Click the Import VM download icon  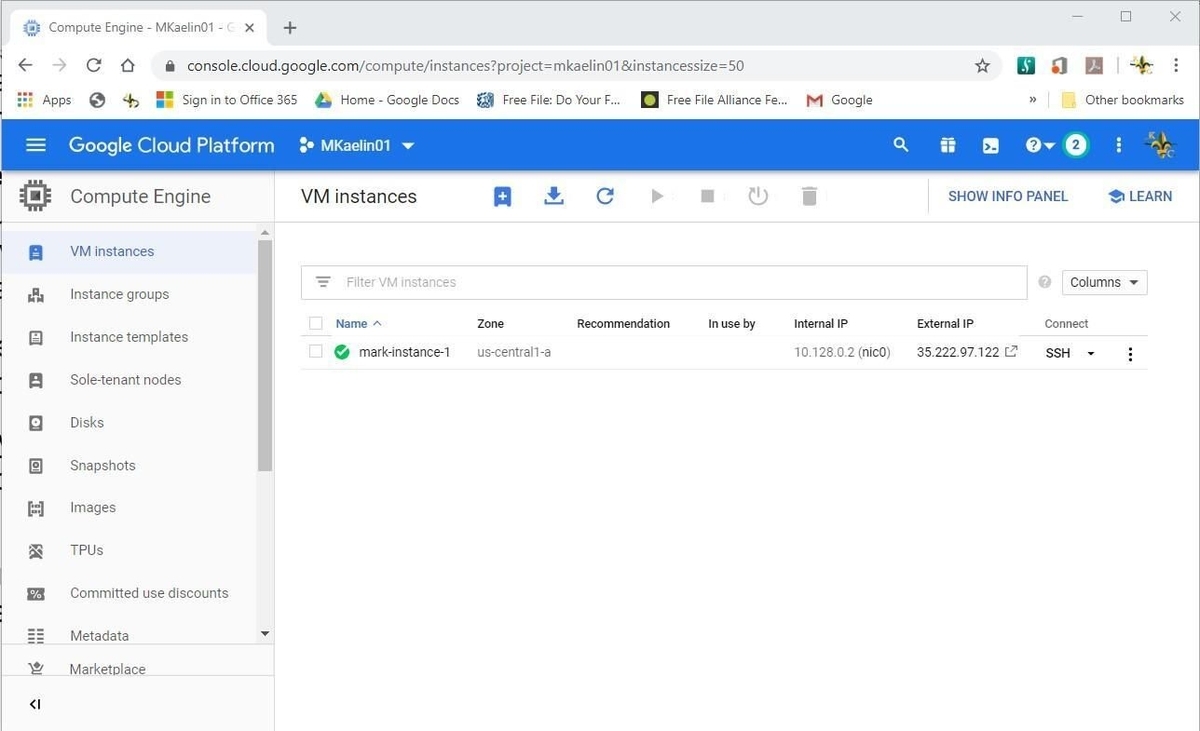[554, 197]
